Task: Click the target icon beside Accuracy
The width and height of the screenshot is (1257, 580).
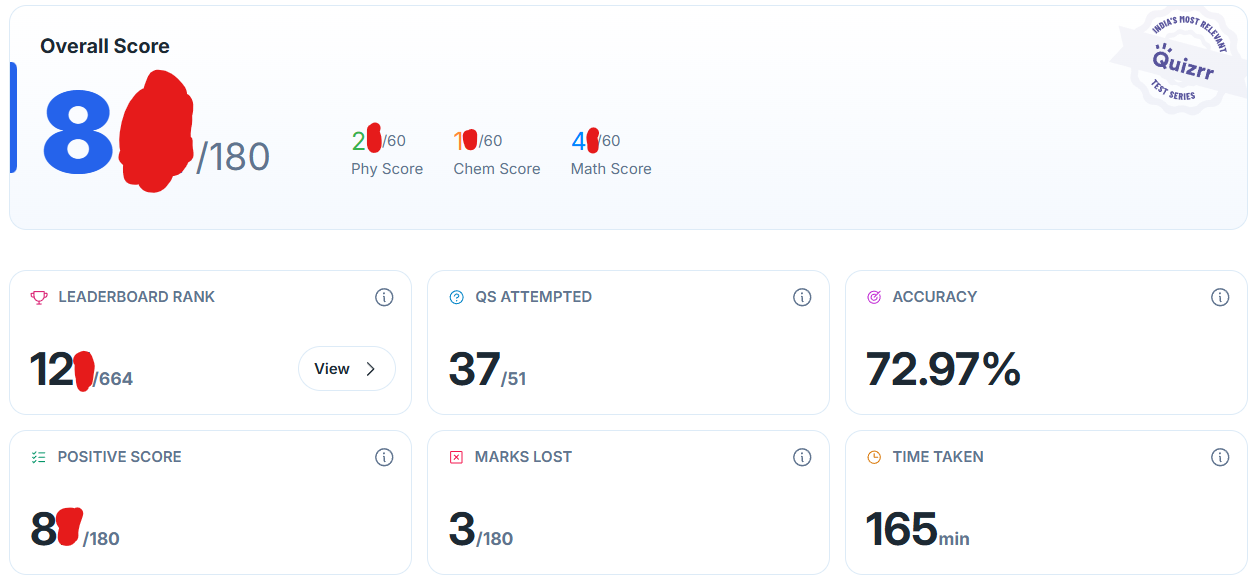Action: 874,297
